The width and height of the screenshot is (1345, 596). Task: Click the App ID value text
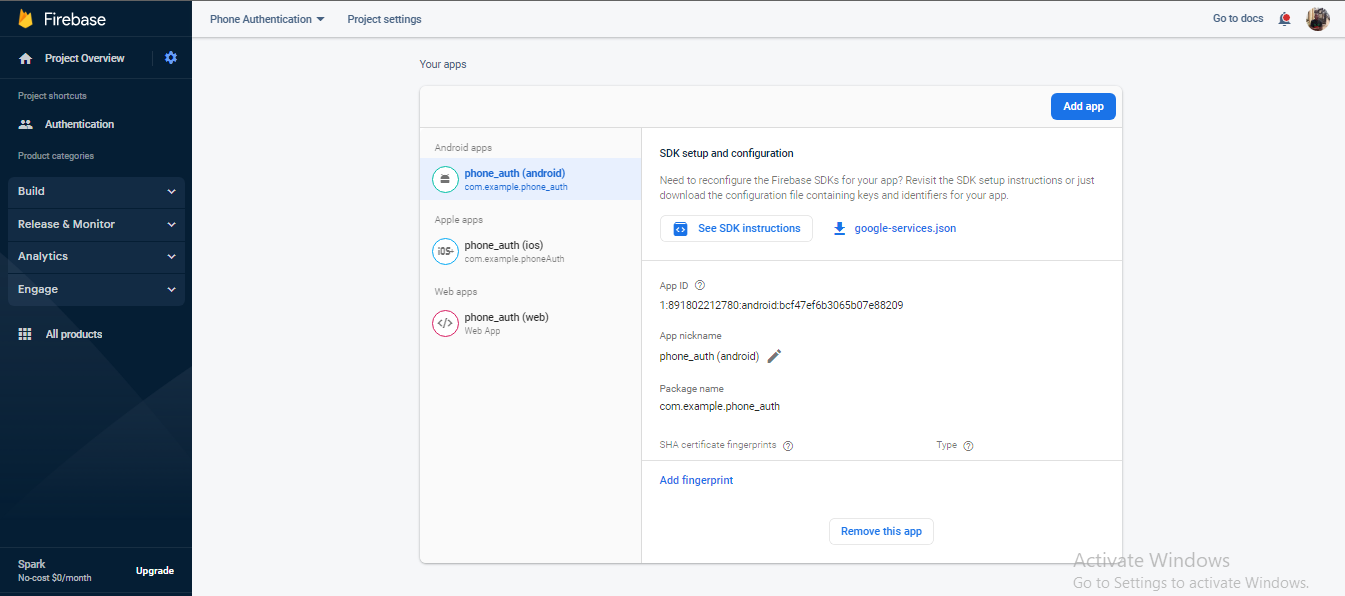(781, 305)
